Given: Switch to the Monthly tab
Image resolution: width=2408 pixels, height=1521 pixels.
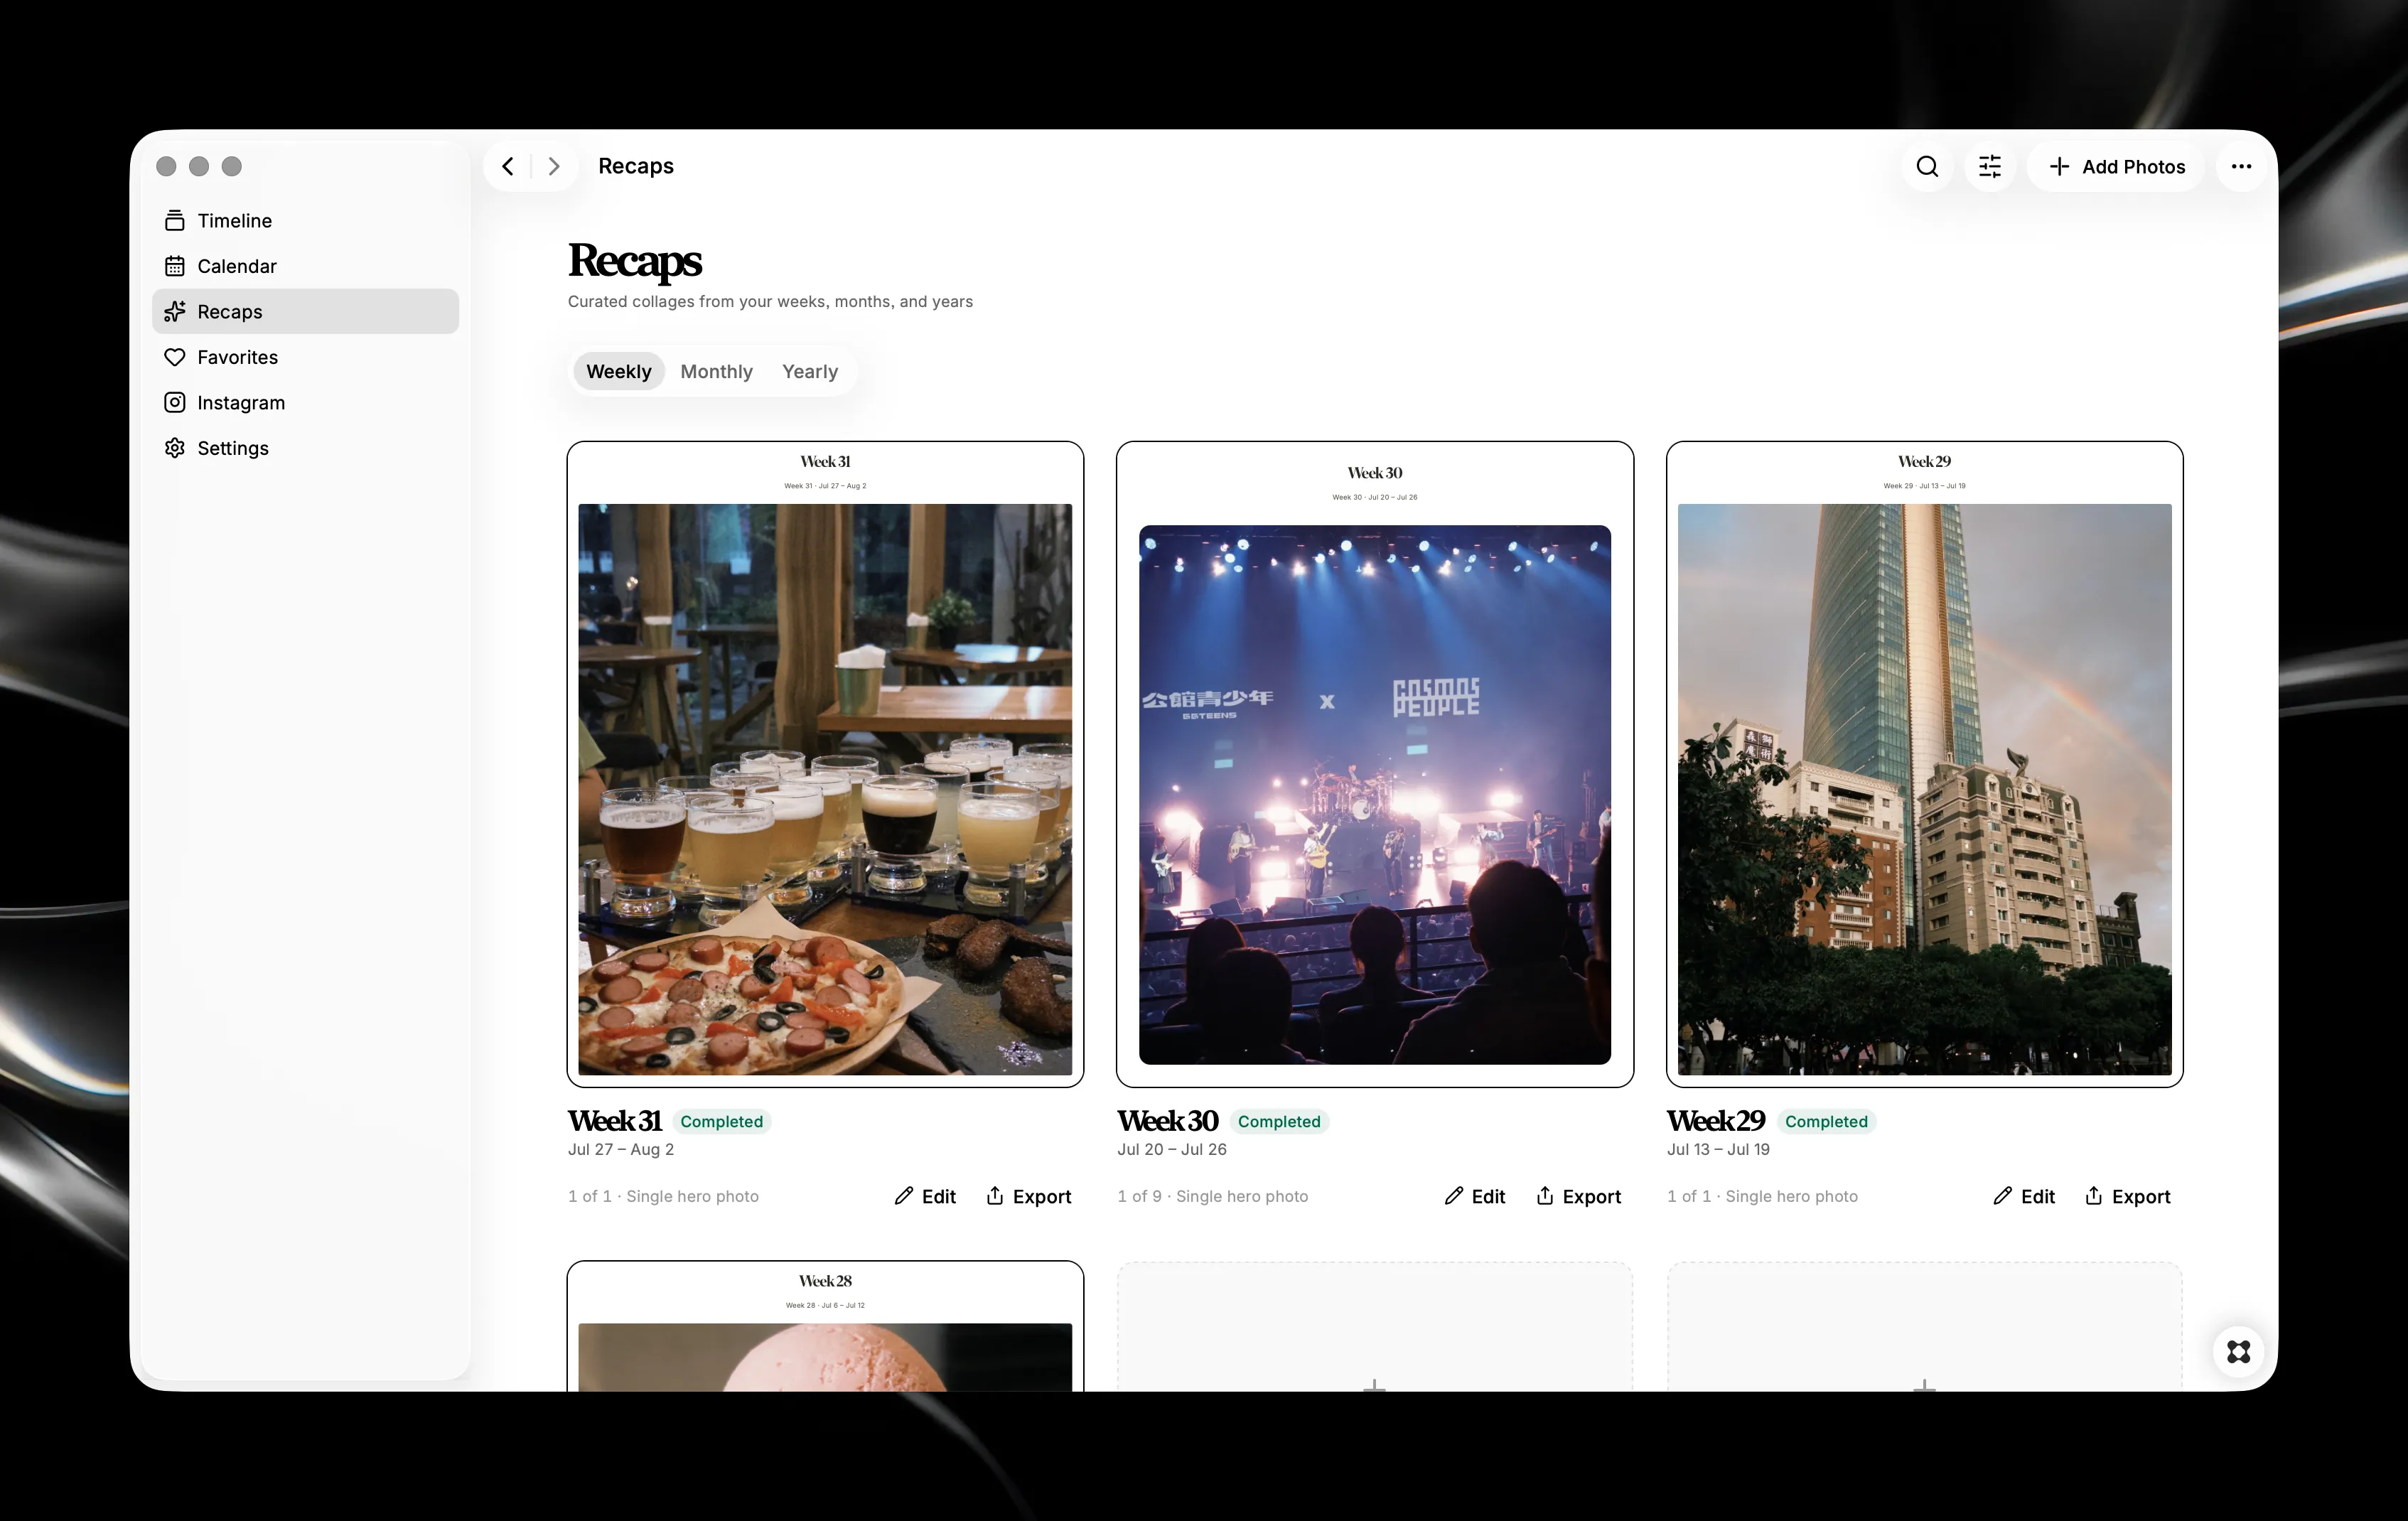Looking at the screenshot, I should (x=716, y=371).
